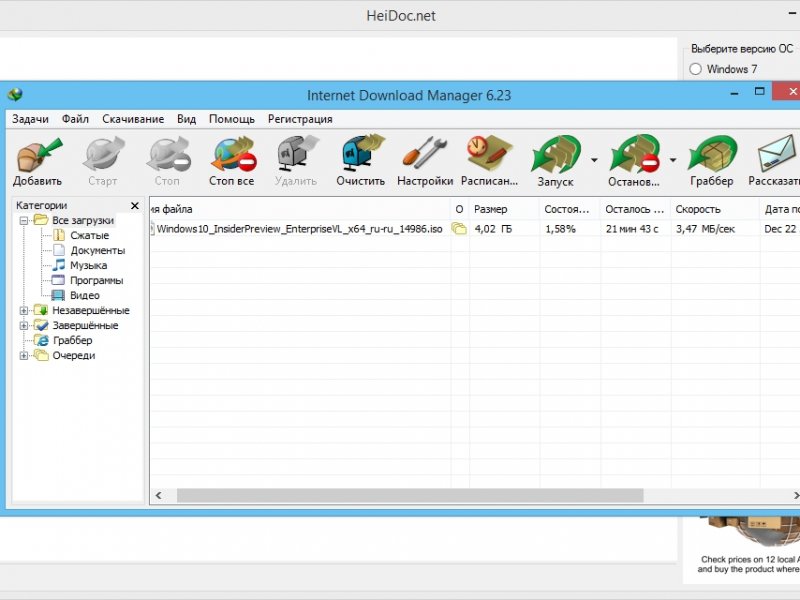The height and width of the screenshot is (600, 800).
Task: Click the Программы window icon
Action: (59, 280)
